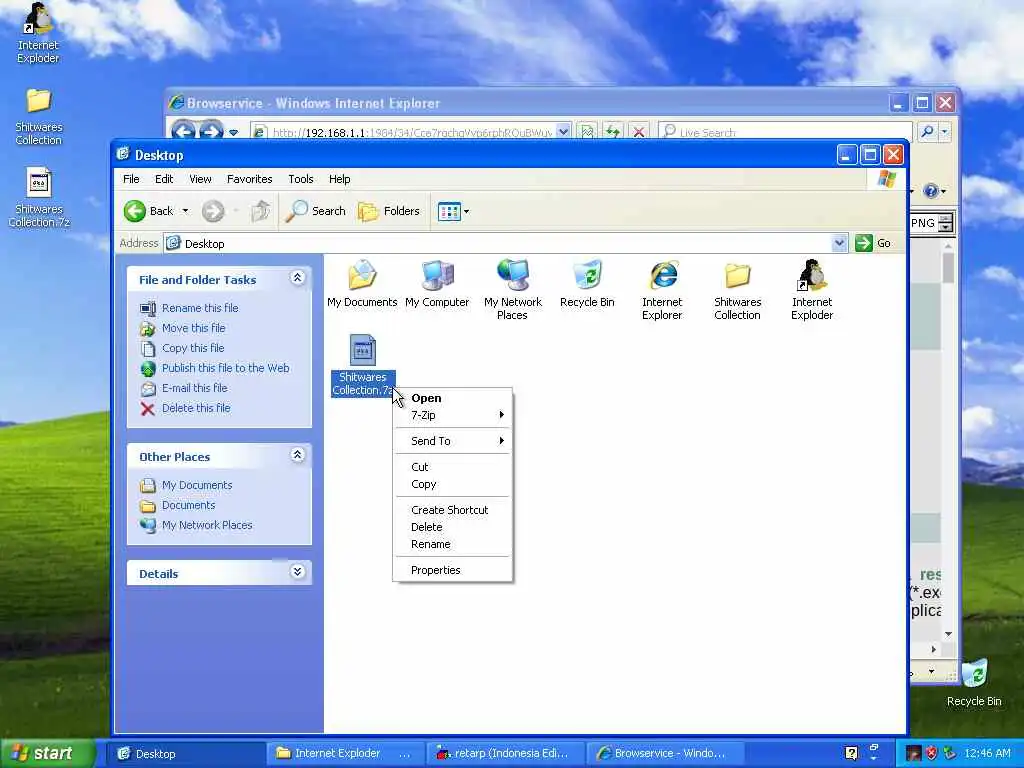Choose Create Shortcut in context menu
The height and width of the screenshot is (768, 1024).
452,510
